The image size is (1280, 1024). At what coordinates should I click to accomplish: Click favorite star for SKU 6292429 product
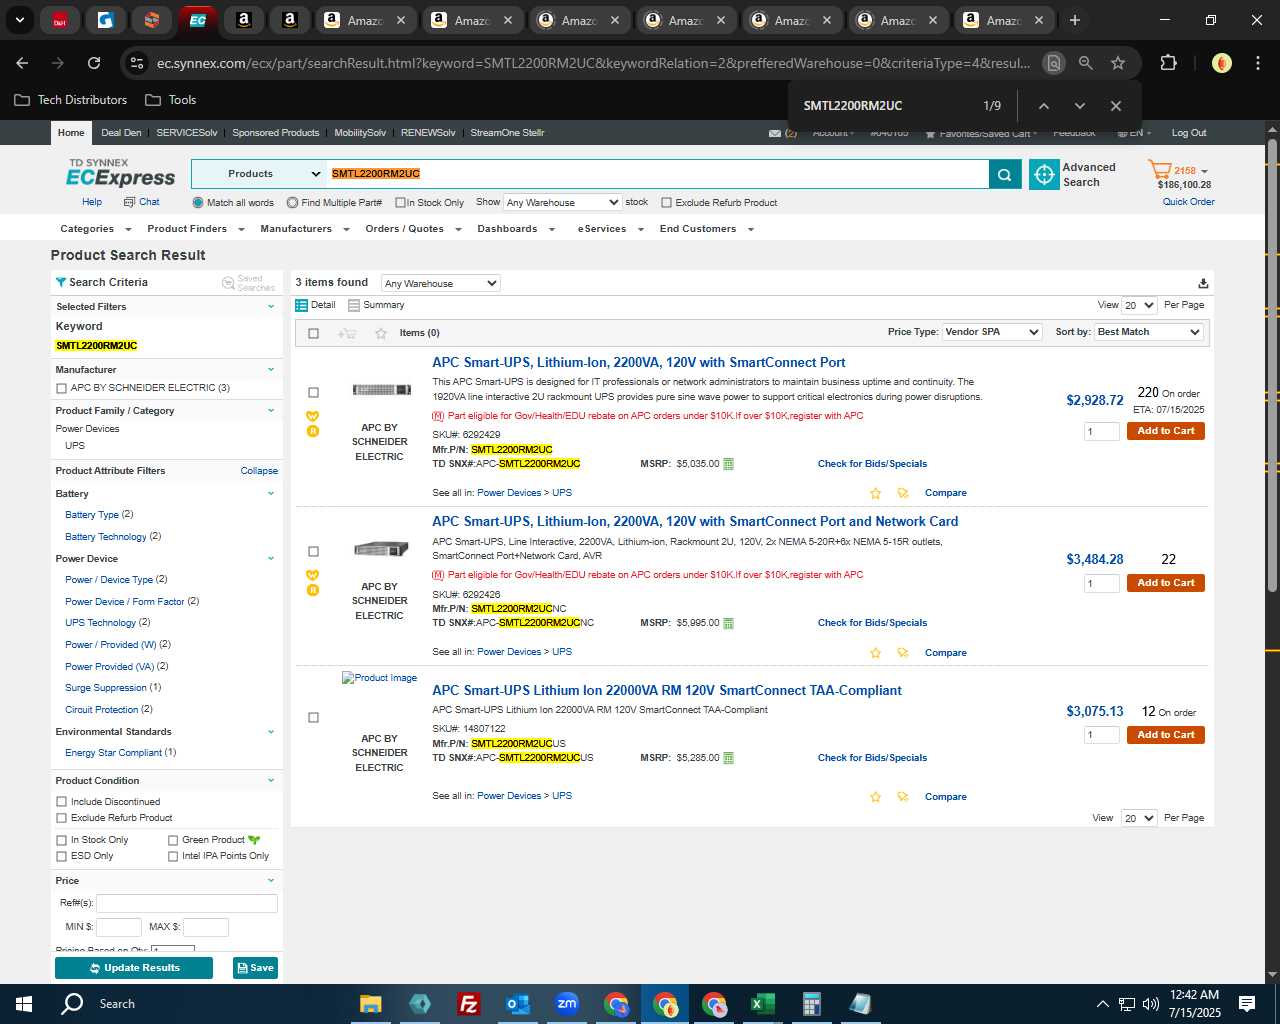pos(875,493)
